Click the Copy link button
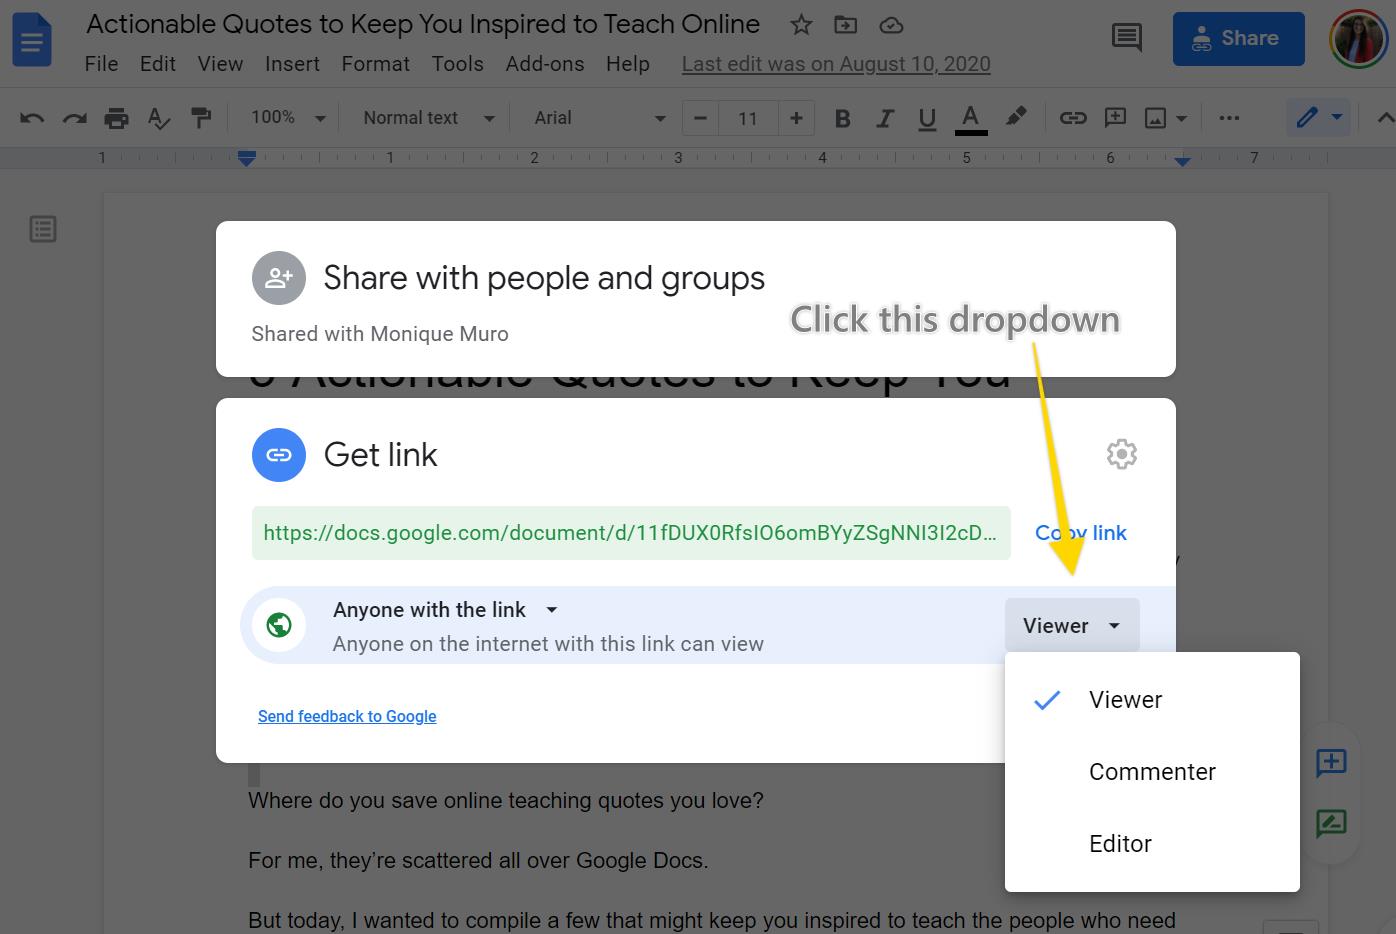Image resolution: width=1396 pixels, height=934 pixels. (1081, 533)
